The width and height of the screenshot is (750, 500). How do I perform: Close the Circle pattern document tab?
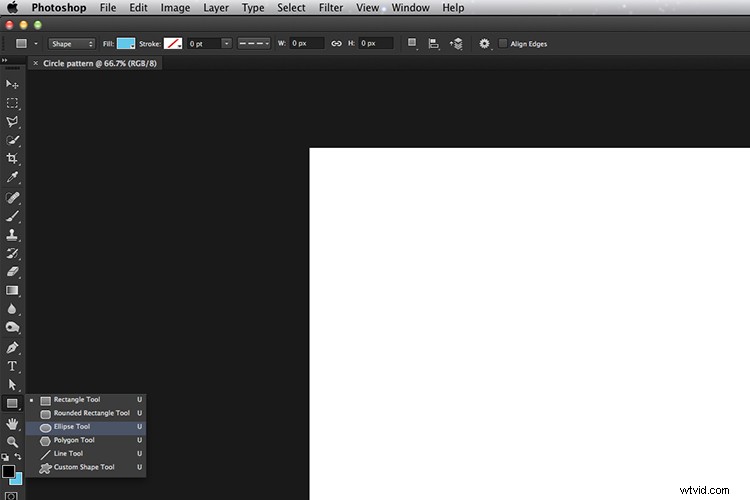coord(35,63)
